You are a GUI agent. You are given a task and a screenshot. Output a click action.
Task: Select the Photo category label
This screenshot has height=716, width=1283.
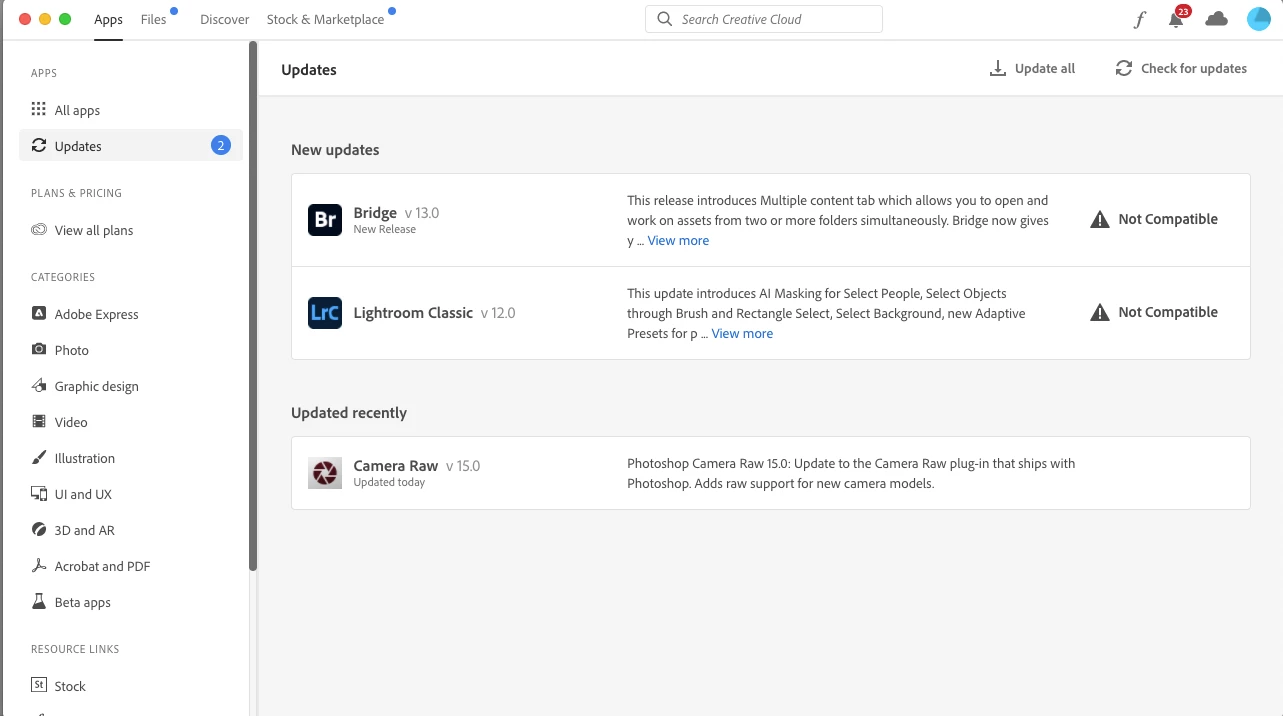pyautogui.click(x=72, y=350)
